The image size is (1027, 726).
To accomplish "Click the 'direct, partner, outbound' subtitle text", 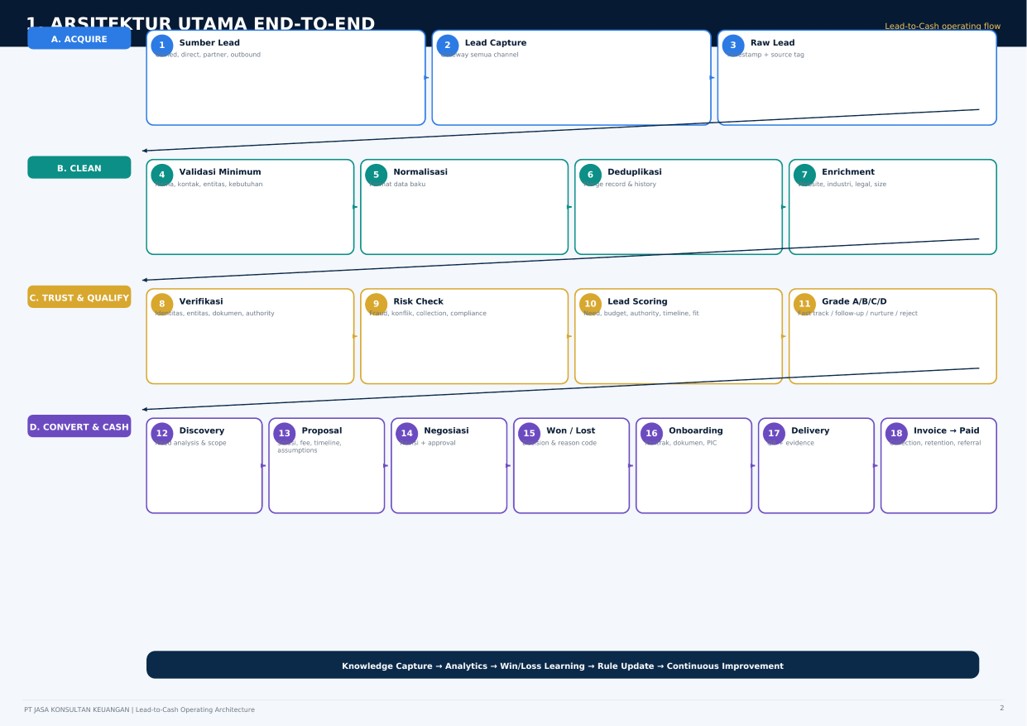I will pos(220,54).
